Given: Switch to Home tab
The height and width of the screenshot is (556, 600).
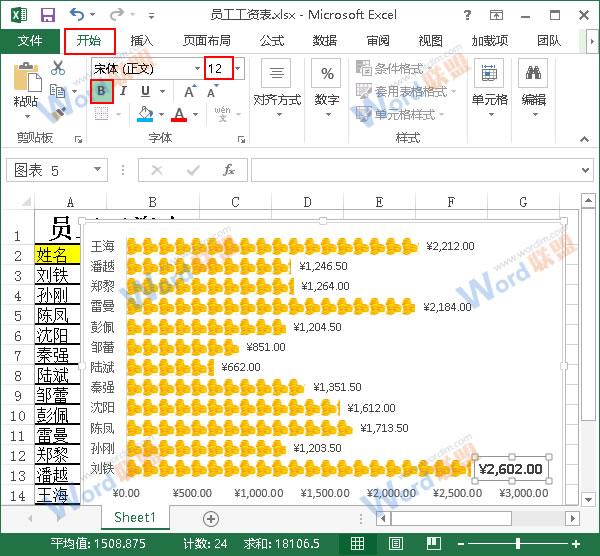Looking at the screenshot, I should pyautogui.click(x=89, y=41).
